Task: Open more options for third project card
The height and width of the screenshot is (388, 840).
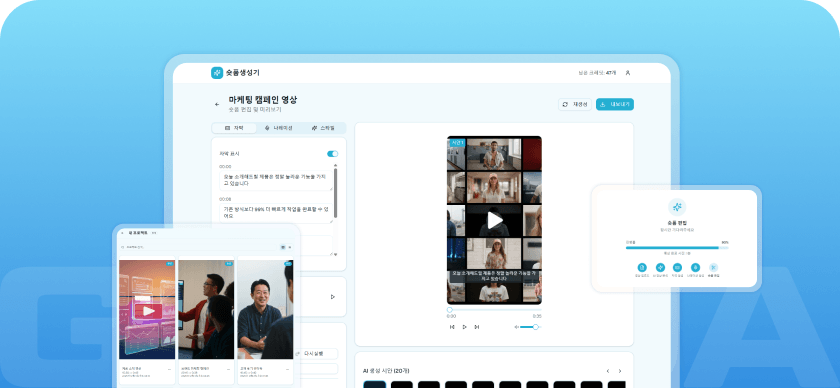Action: (x=287, y=369)
